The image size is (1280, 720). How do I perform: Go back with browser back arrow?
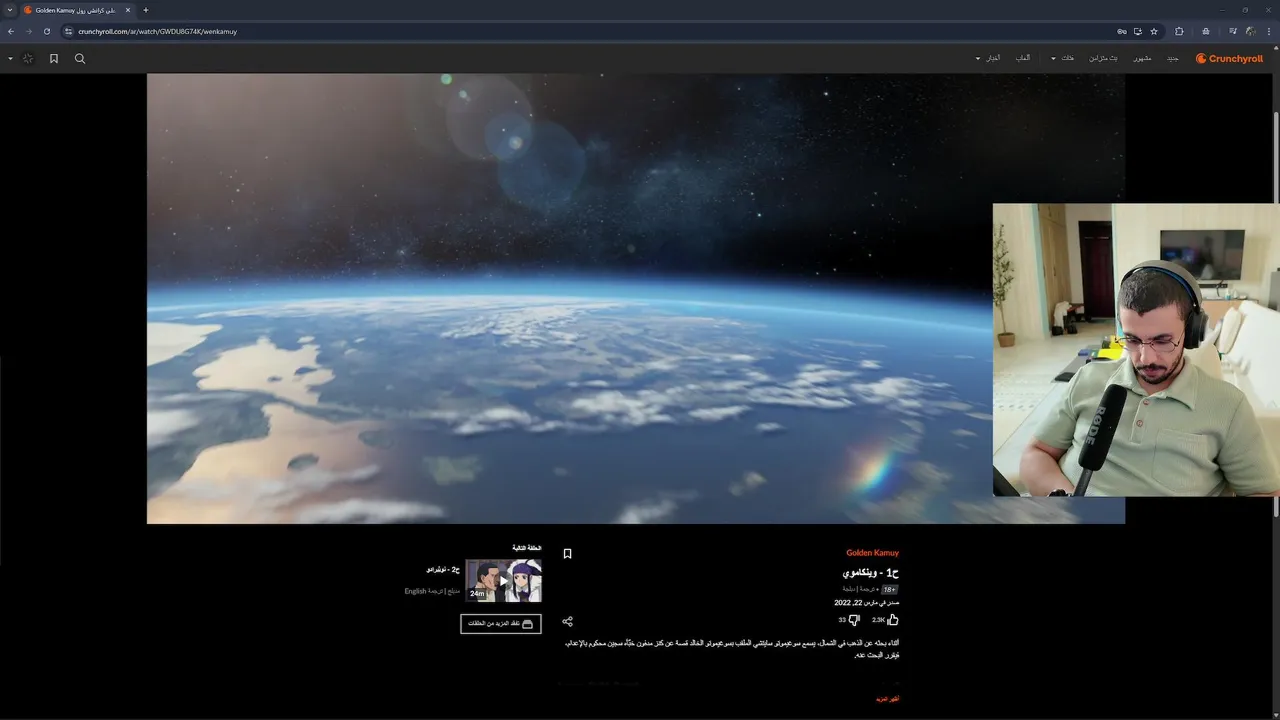pos(11,31)
